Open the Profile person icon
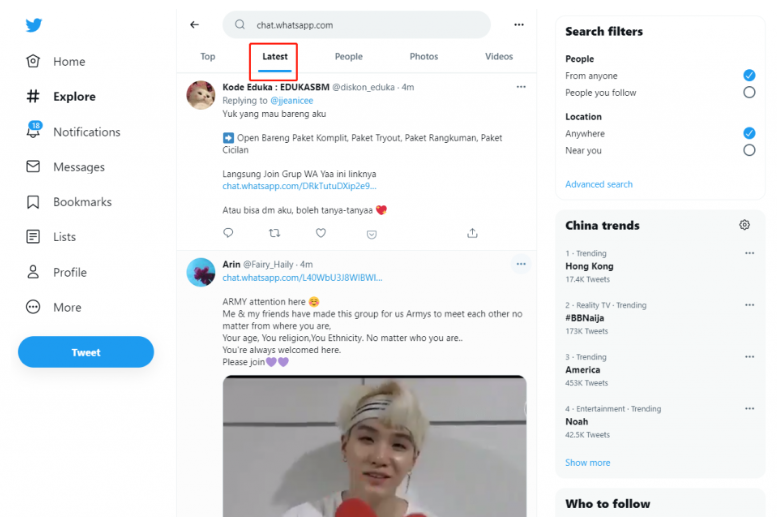The height and width of the screenshot is (528, 777). 33,272
